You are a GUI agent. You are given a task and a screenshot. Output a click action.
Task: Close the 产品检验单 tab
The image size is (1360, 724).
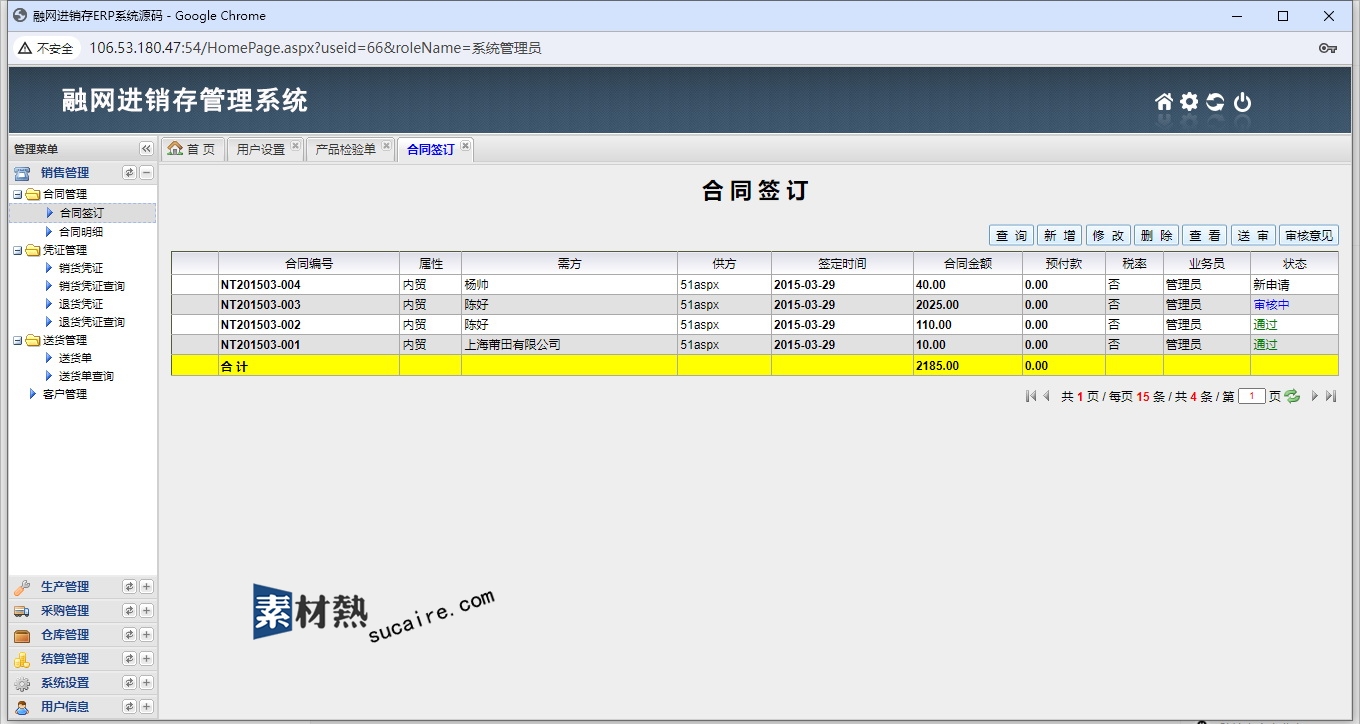[x=386, y=147]
